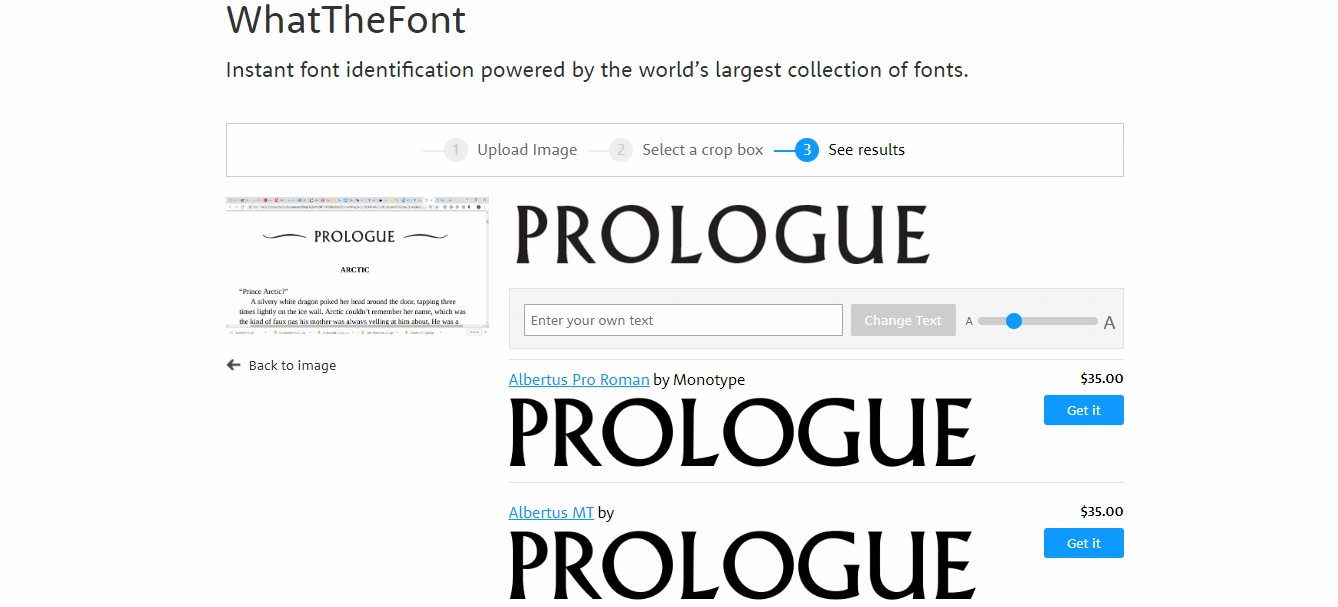
Task: Click the blue step 3 circle
Action: [x=807, y=150]
